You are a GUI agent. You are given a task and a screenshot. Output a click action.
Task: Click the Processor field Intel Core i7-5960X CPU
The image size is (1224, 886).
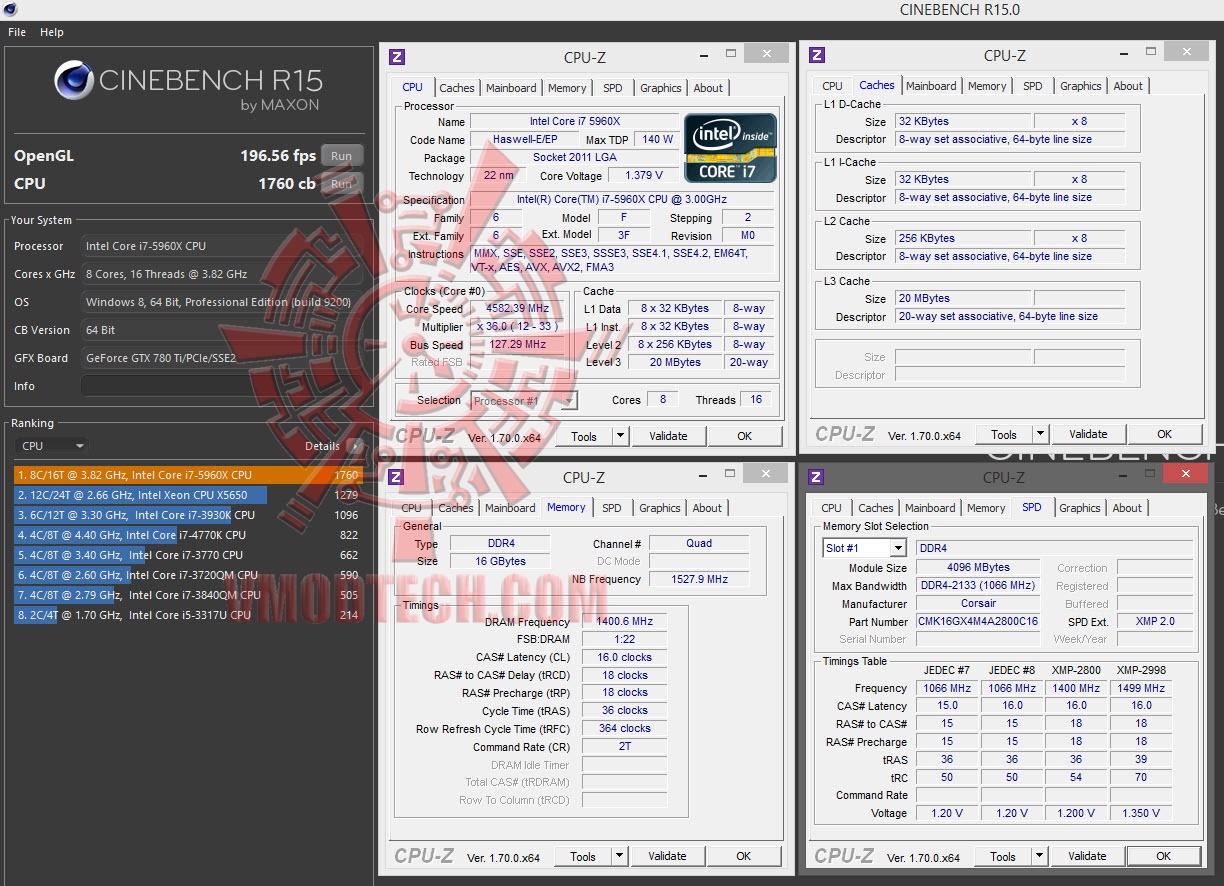coord(221,246)
